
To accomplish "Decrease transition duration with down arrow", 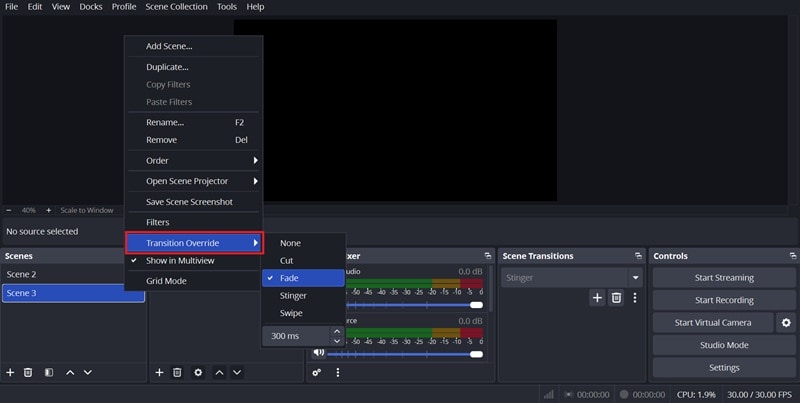I will click(x=337, y=341).
